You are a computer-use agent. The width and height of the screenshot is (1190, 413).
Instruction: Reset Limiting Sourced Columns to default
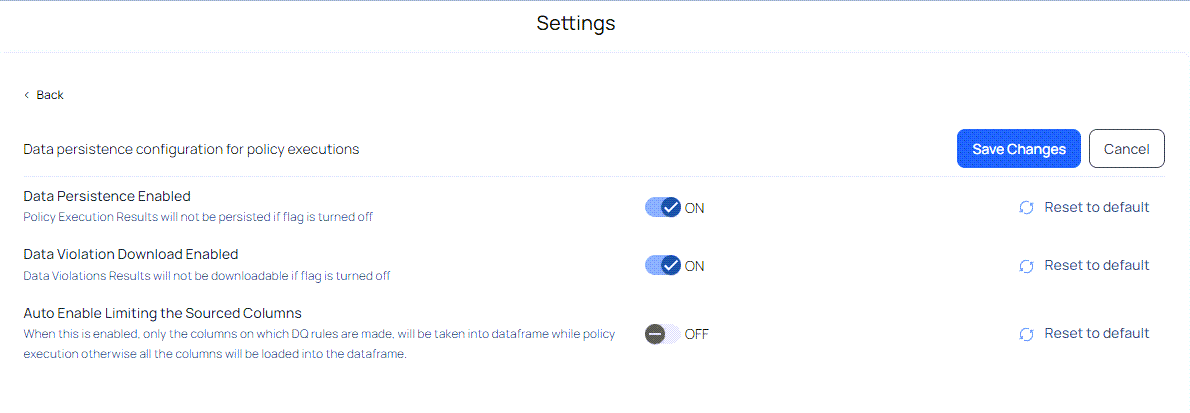(x=1085, y=333)
